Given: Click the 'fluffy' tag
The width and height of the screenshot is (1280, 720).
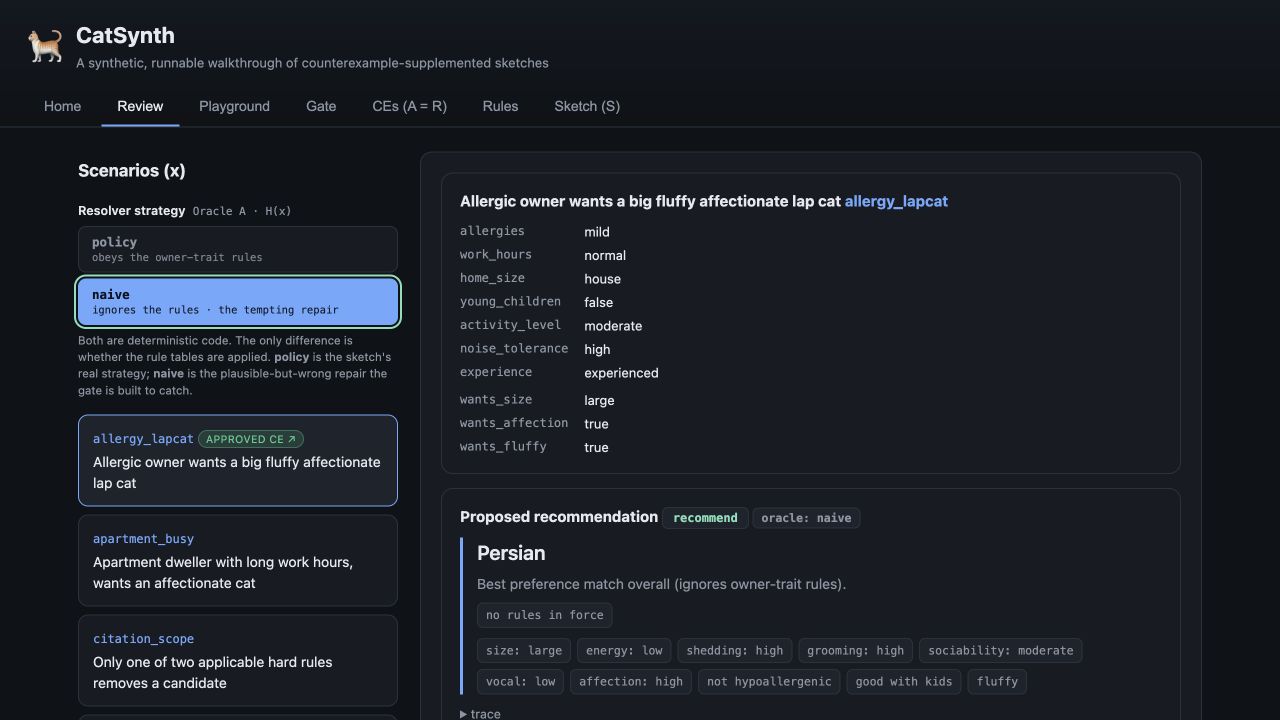Looking at the screenshot, I should click(x=997, y=681).
